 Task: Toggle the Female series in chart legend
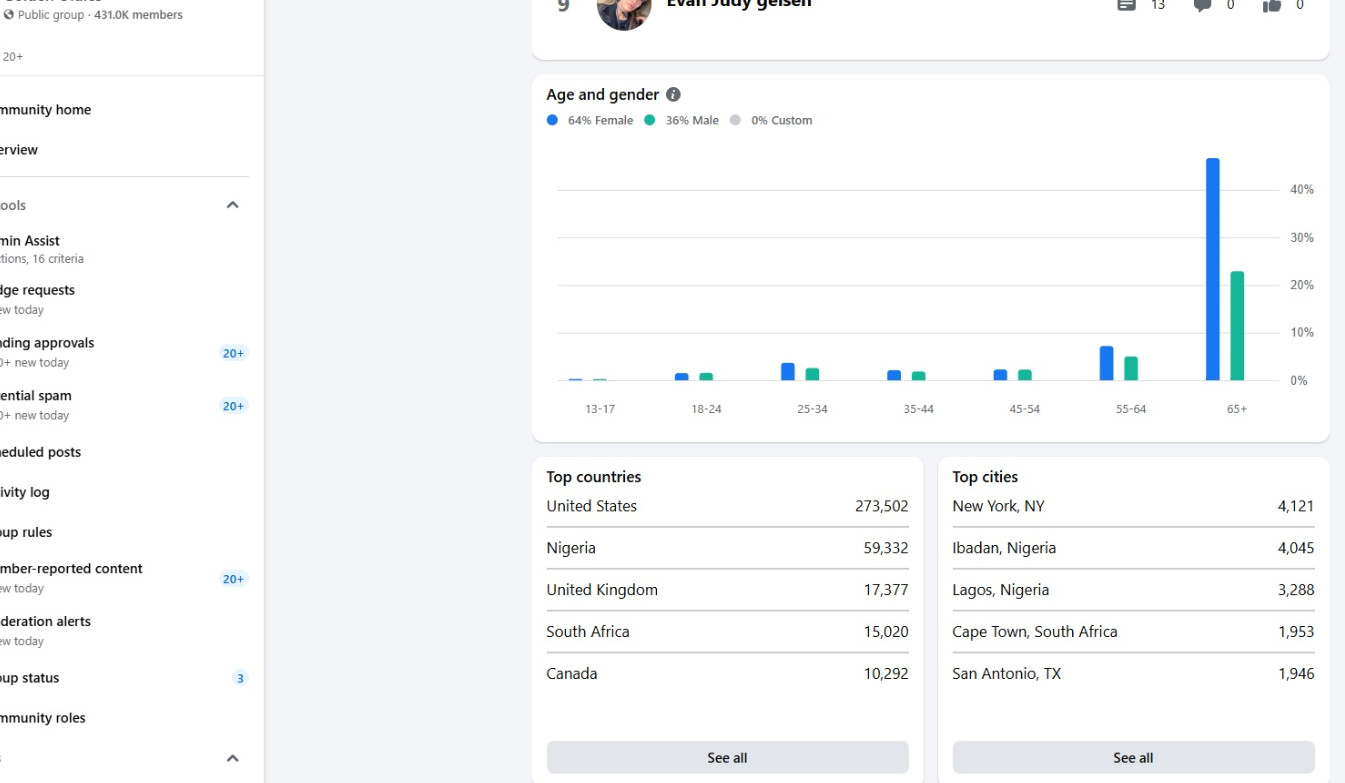(590, 121)
